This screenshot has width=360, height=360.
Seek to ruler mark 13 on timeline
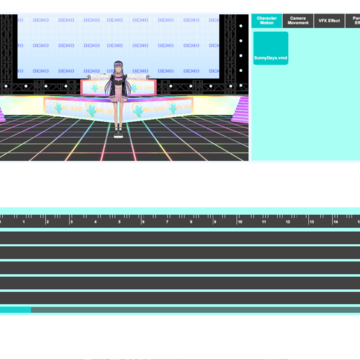(x=312, y=222)
